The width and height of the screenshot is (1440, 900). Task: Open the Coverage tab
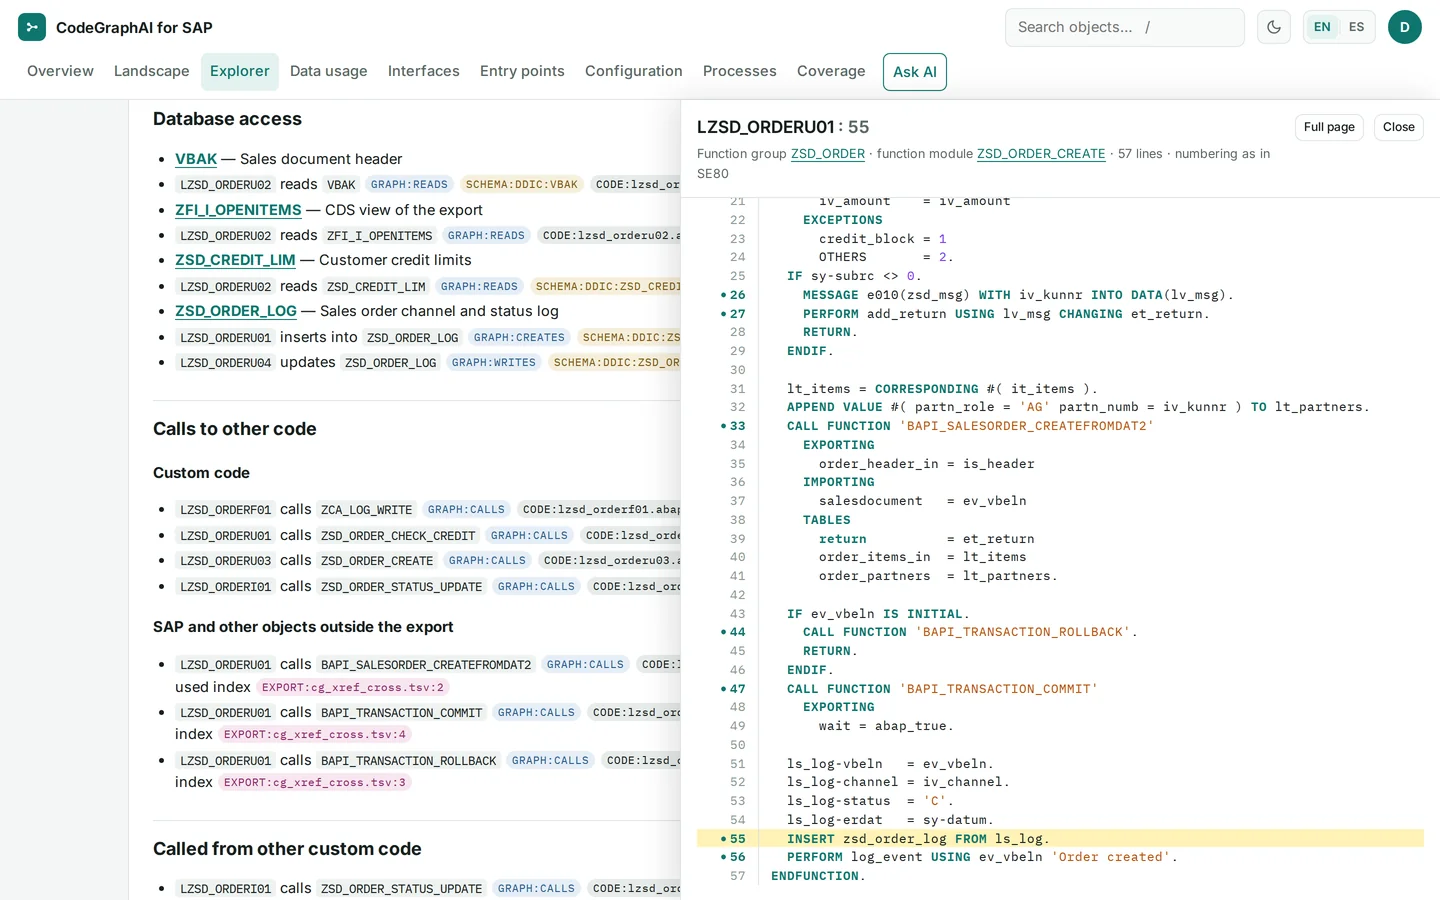(830, 71)
